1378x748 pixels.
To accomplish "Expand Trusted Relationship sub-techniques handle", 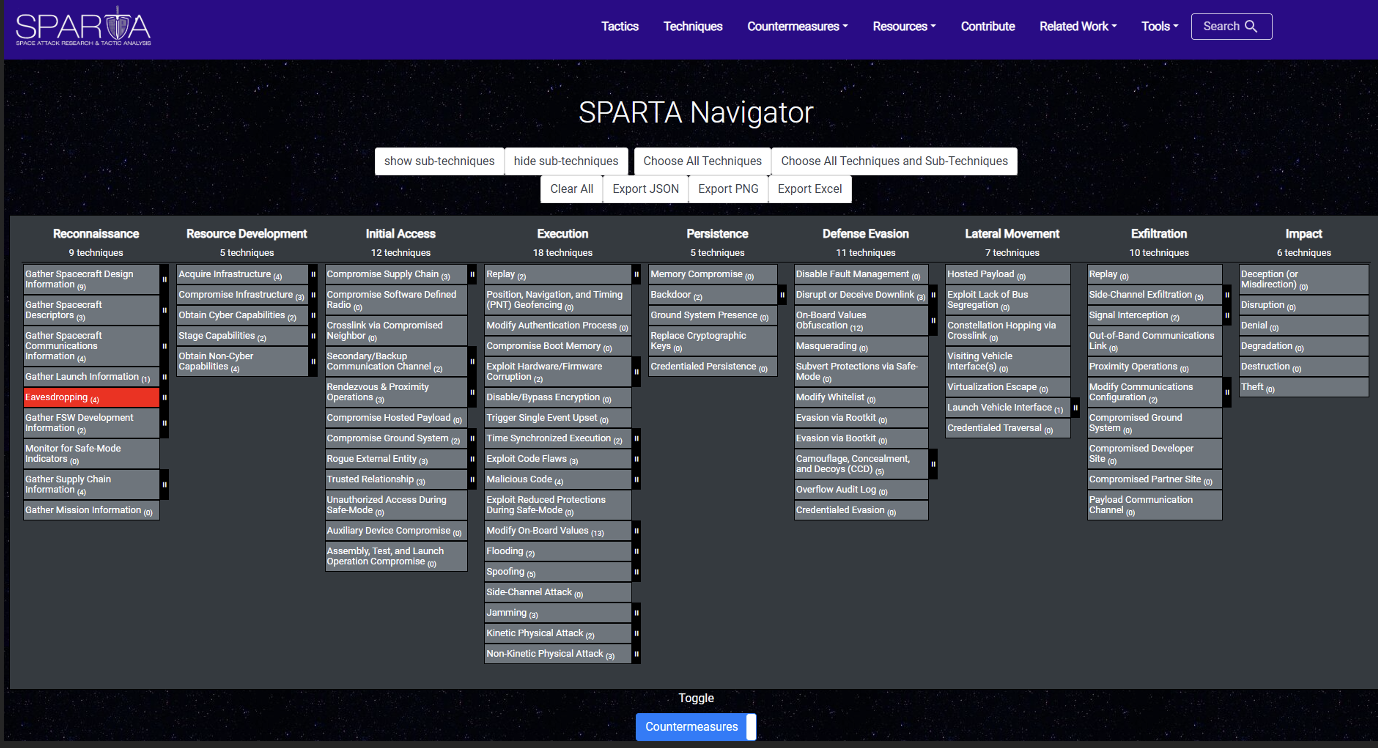I will tap(472, 479).
